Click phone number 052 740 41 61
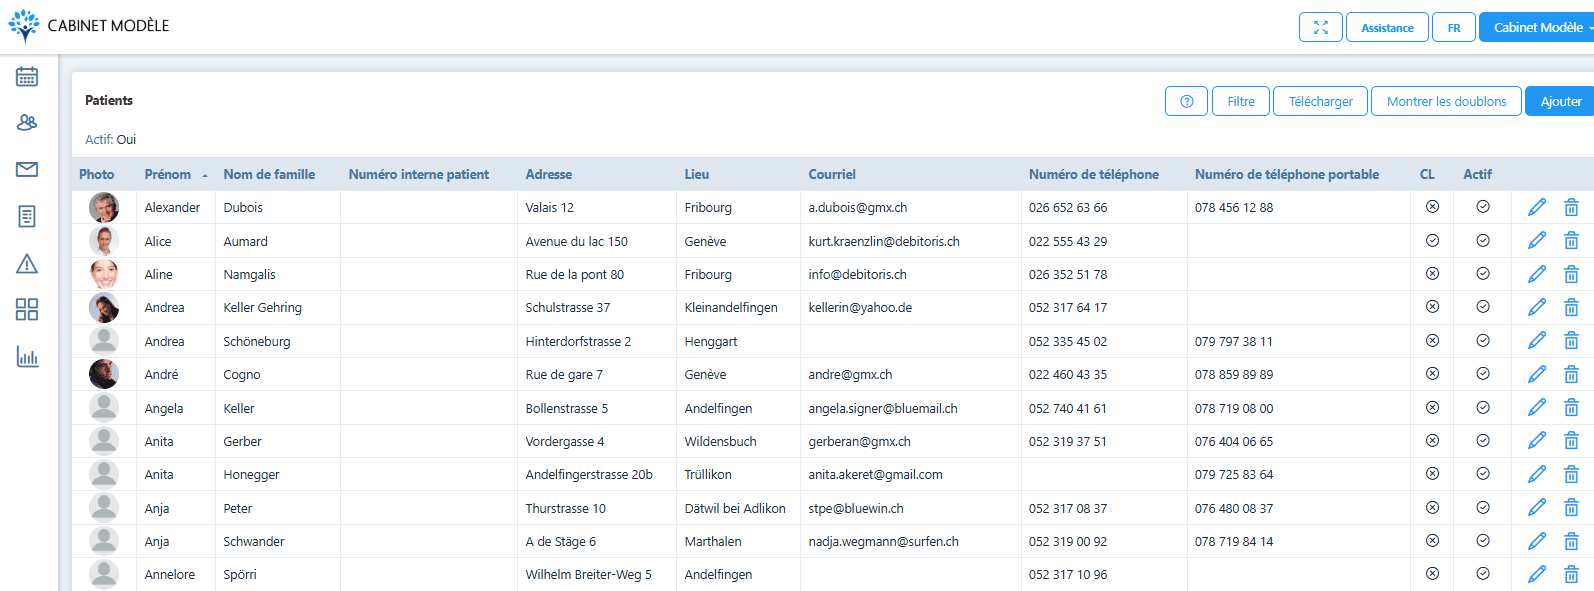The image size is (1594, 591). pos(1068,408)
